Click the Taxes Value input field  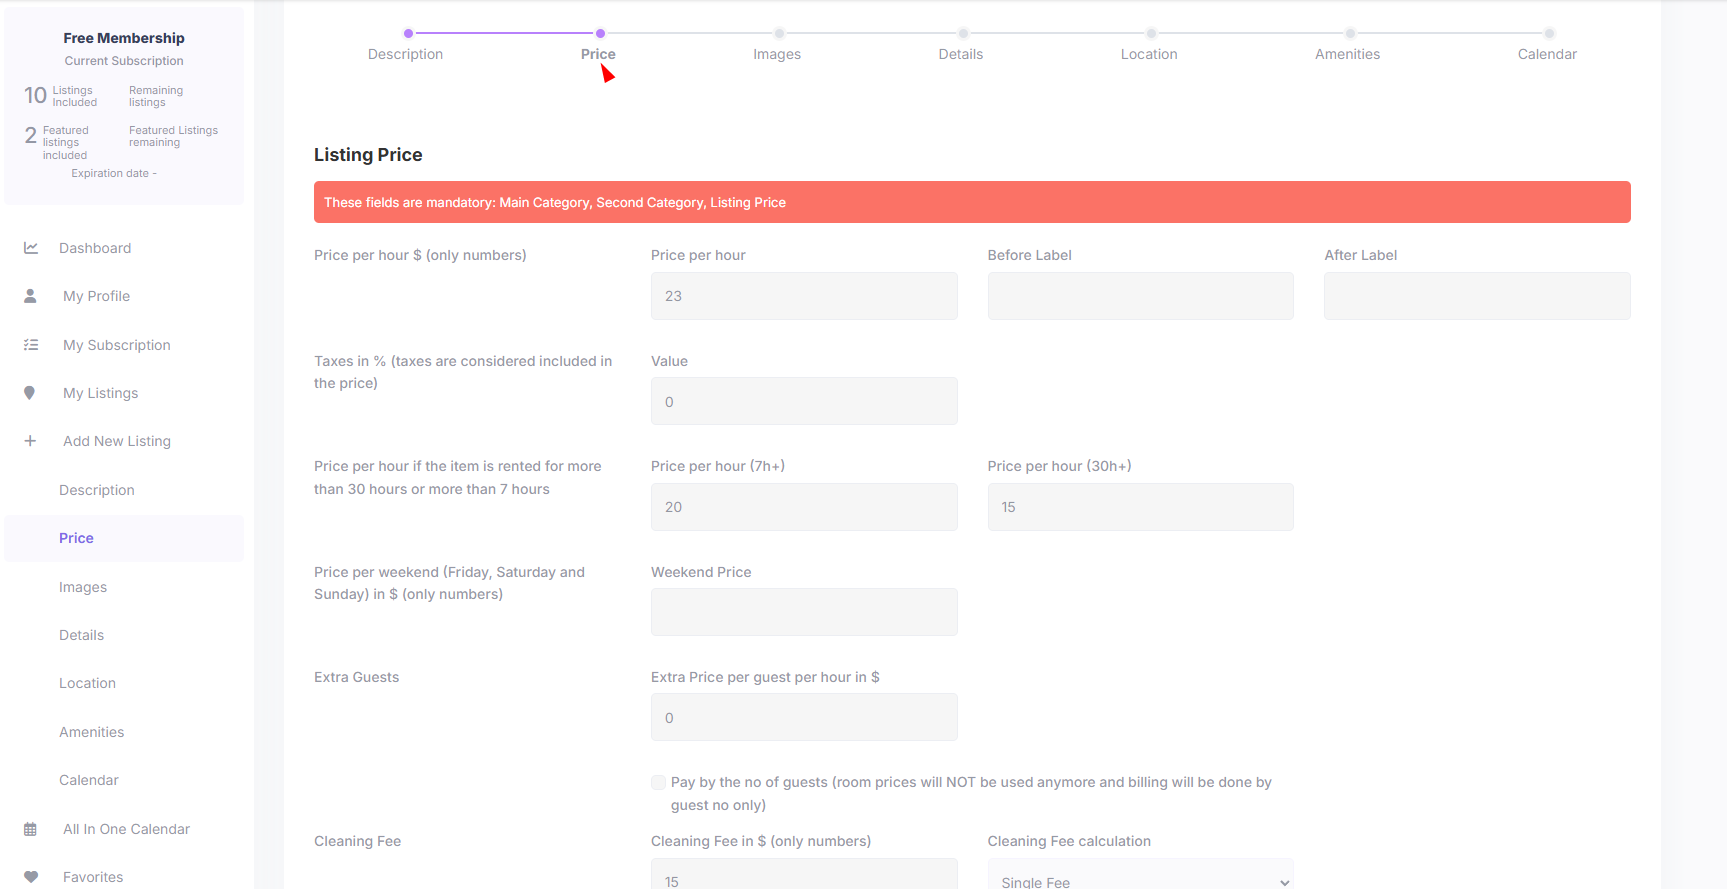pos(803,402)
